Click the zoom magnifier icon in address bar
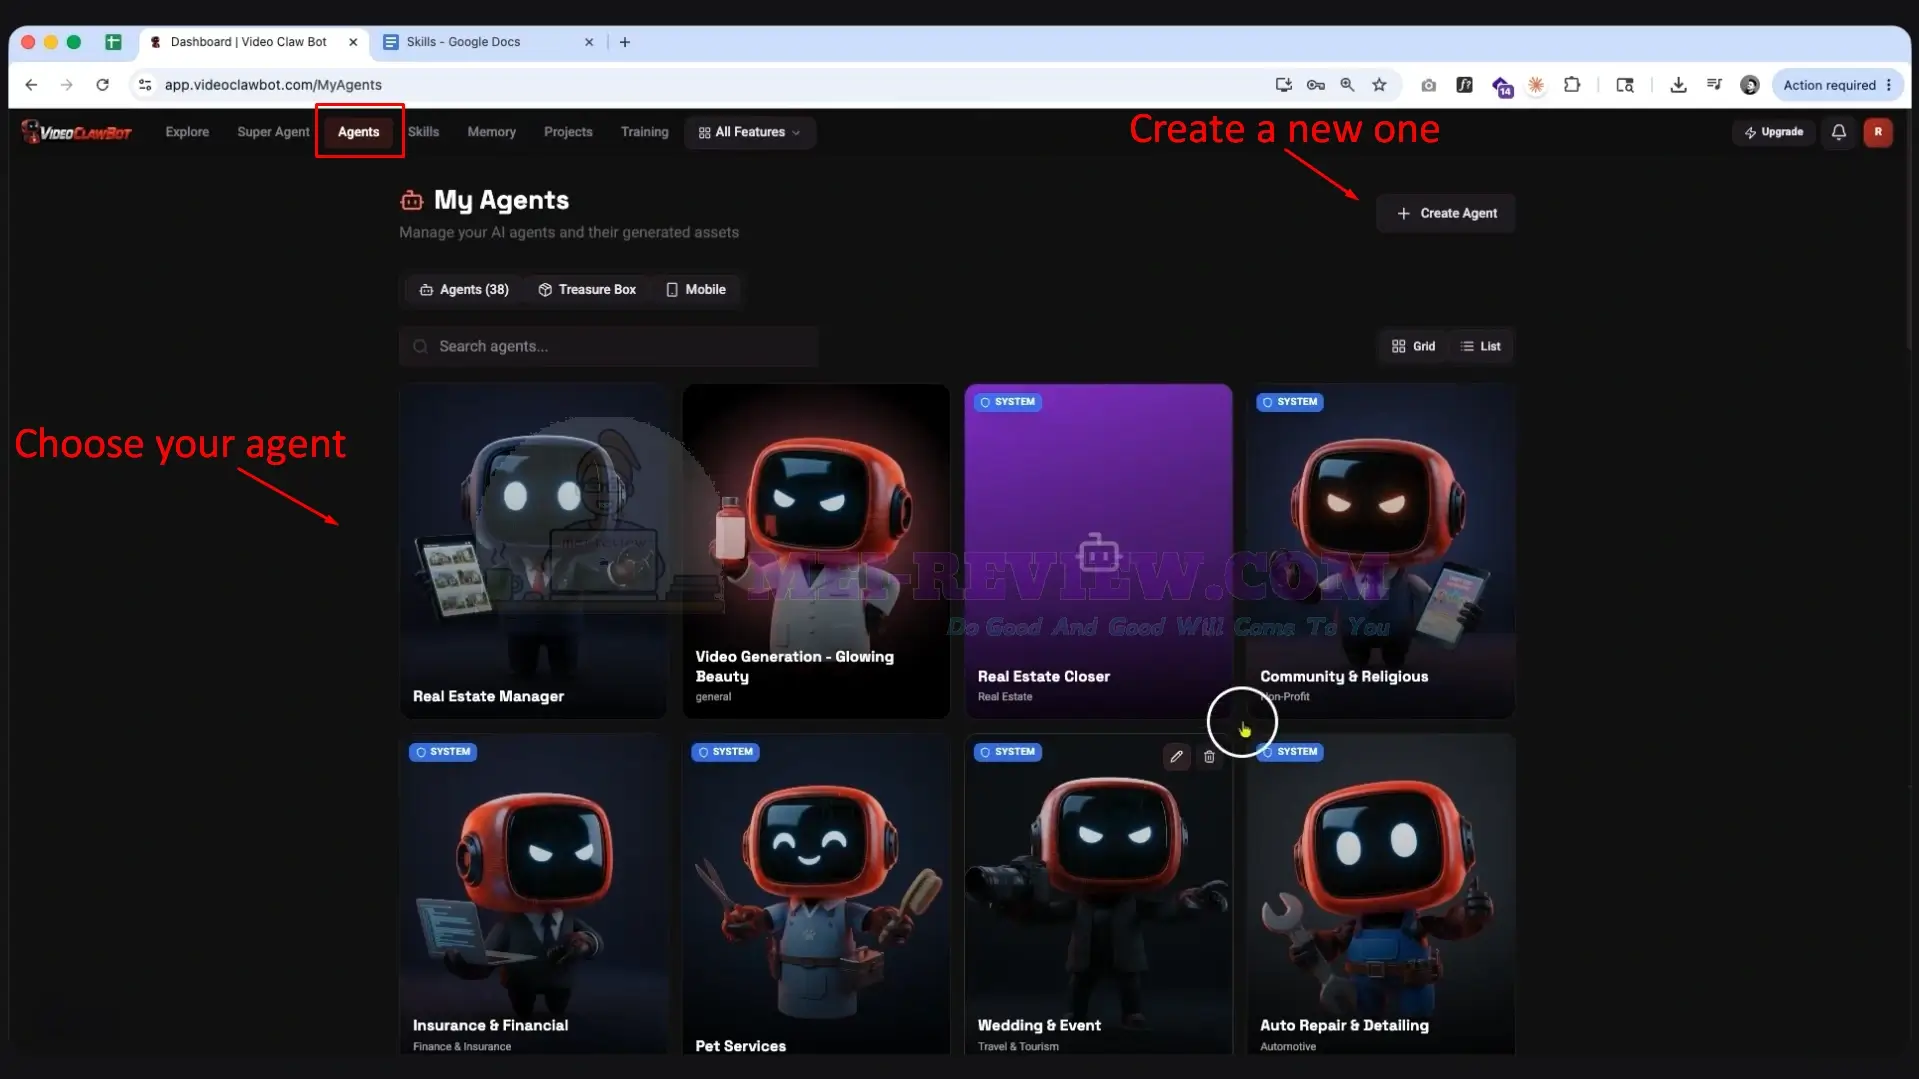The height and width of the screenshot is (1079, 1919). 1347,85
